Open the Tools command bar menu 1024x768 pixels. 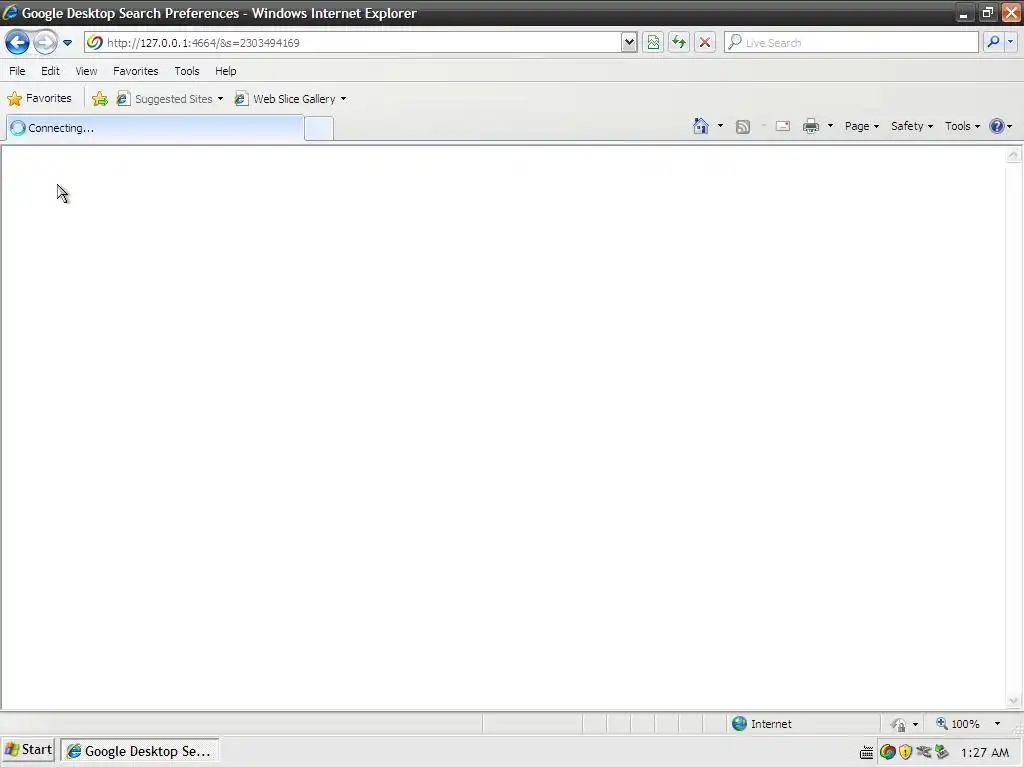962,126
